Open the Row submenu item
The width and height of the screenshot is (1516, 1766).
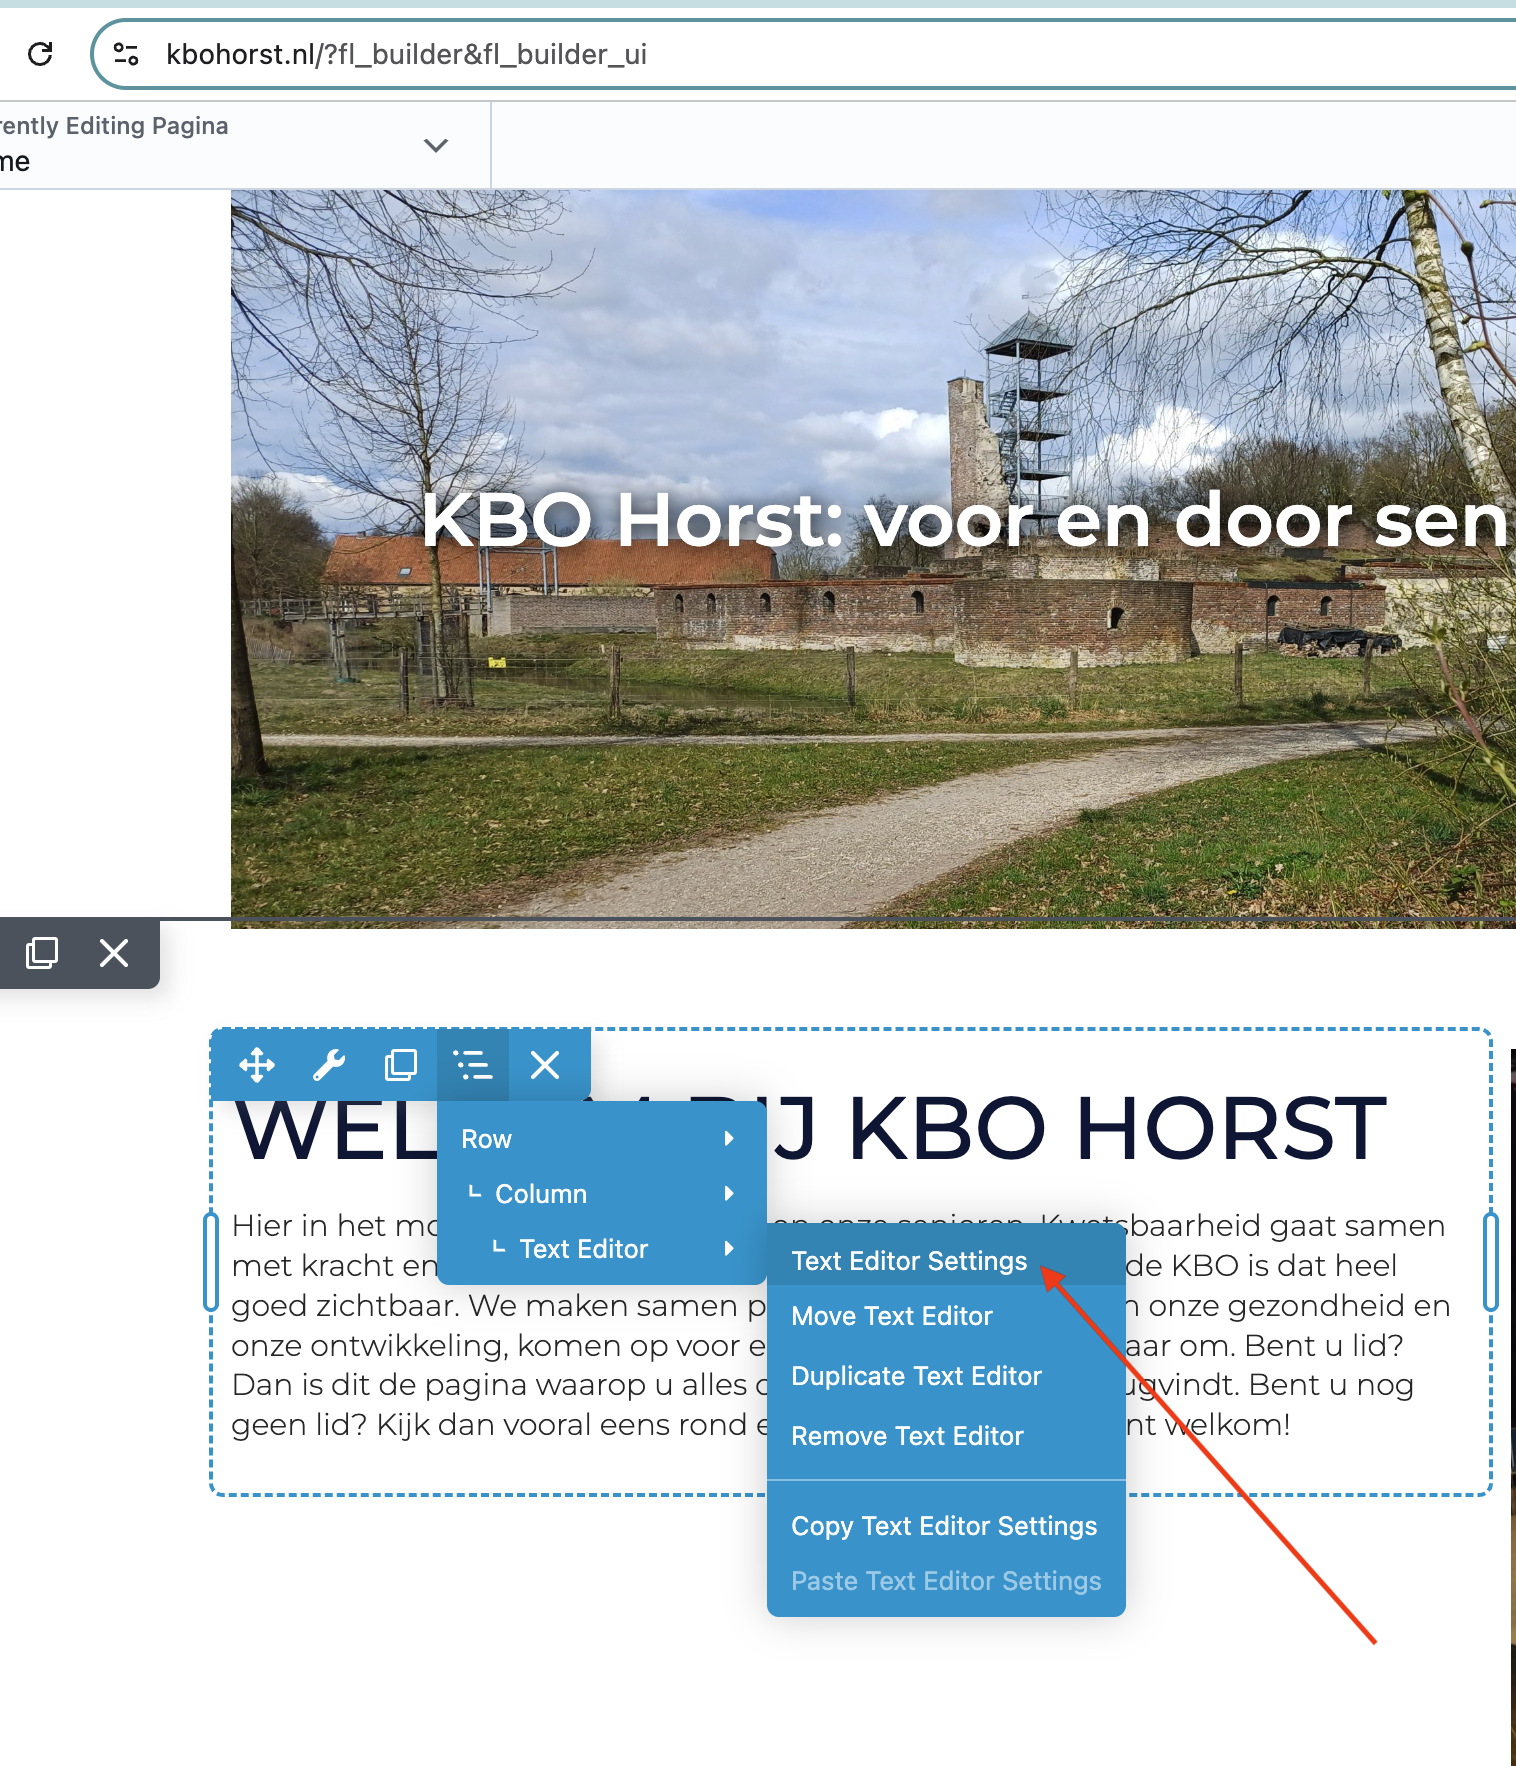coord(602,1139)
